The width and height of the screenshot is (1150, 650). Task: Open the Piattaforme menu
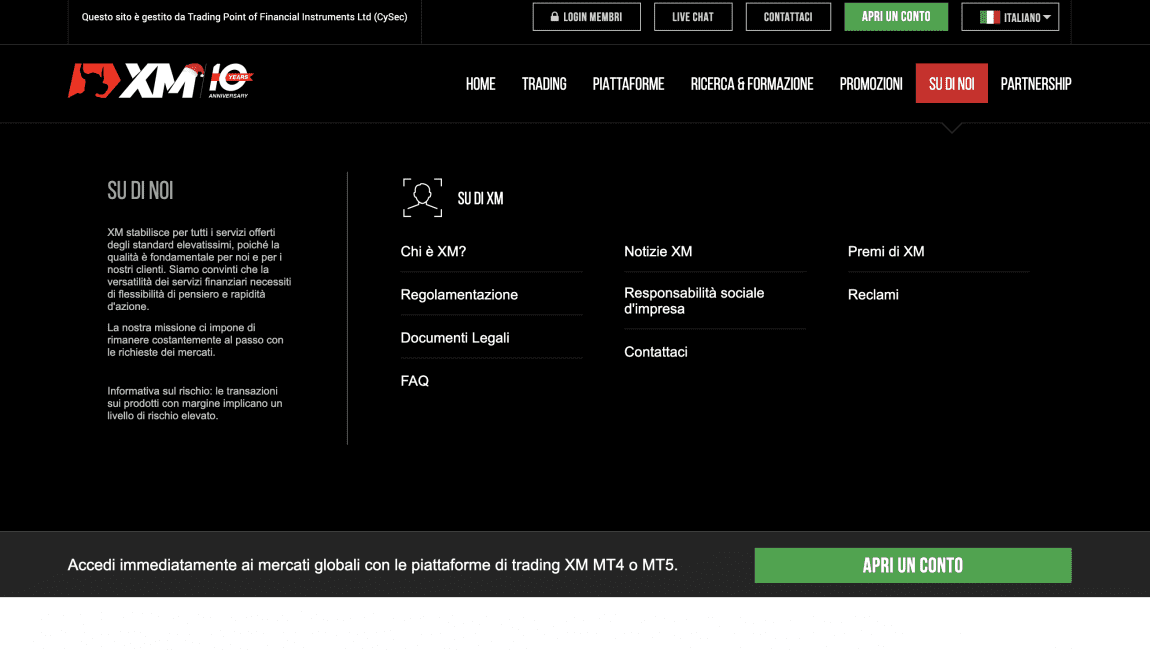point(628,84)
